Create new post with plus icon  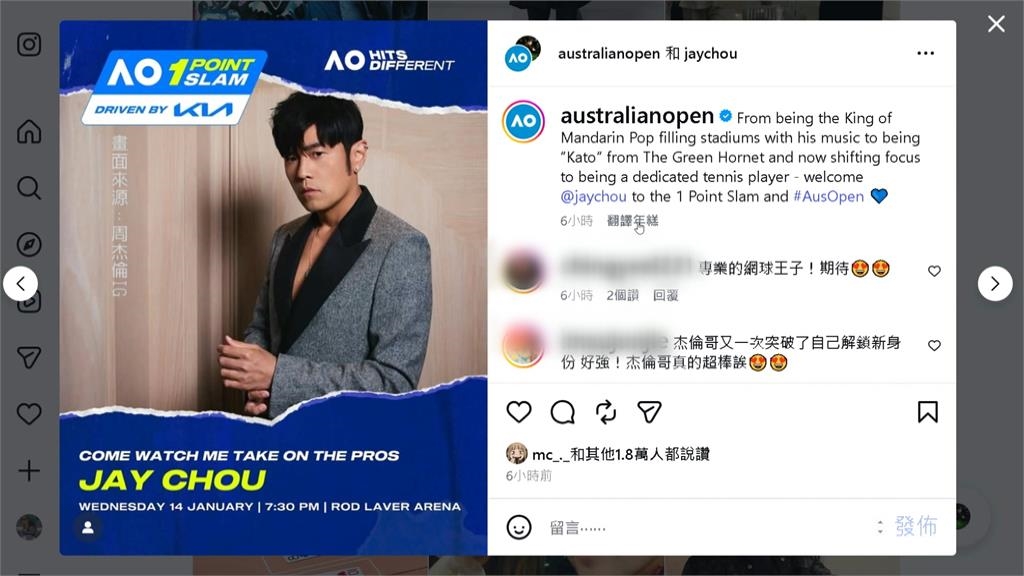pos(29,470)
